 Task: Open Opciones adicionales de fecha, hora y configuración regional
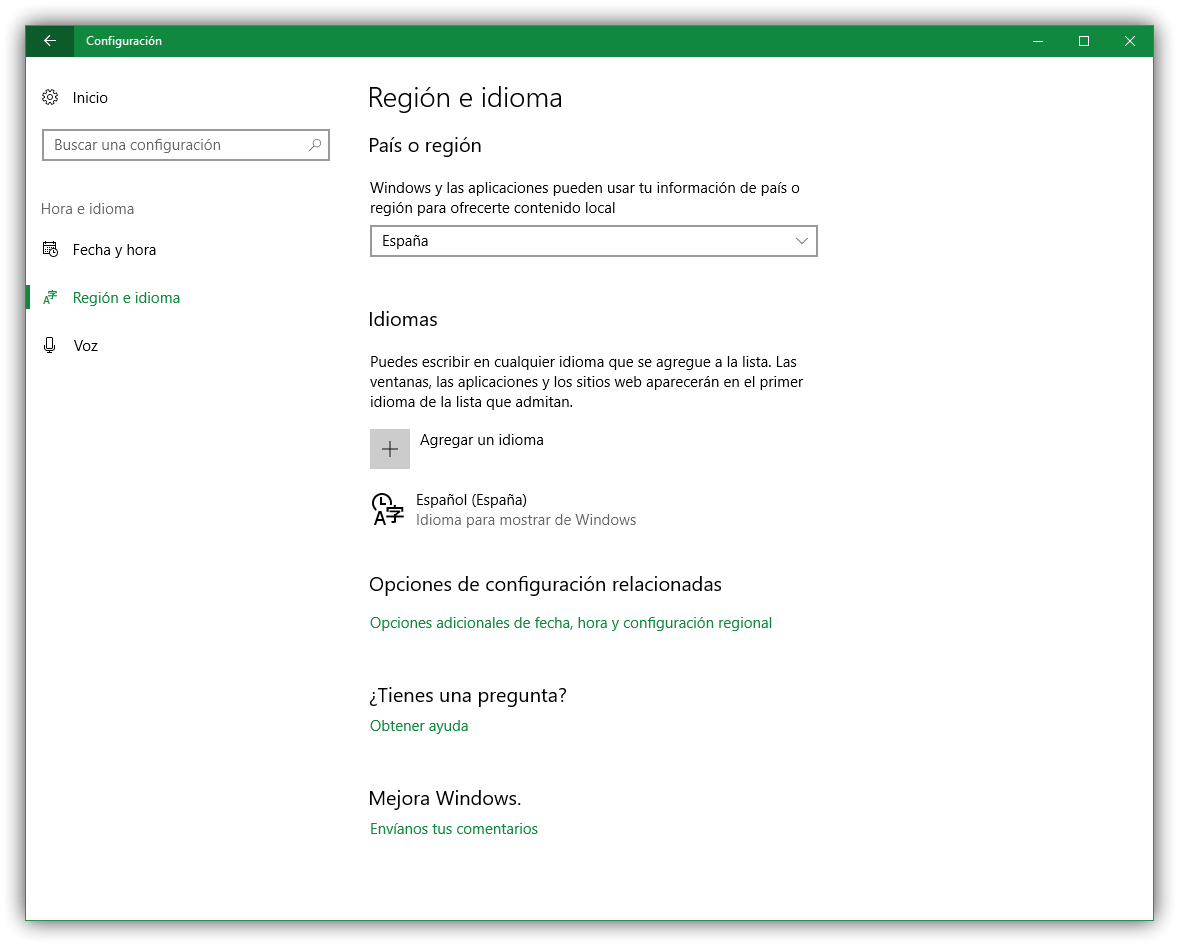point(570,622)
